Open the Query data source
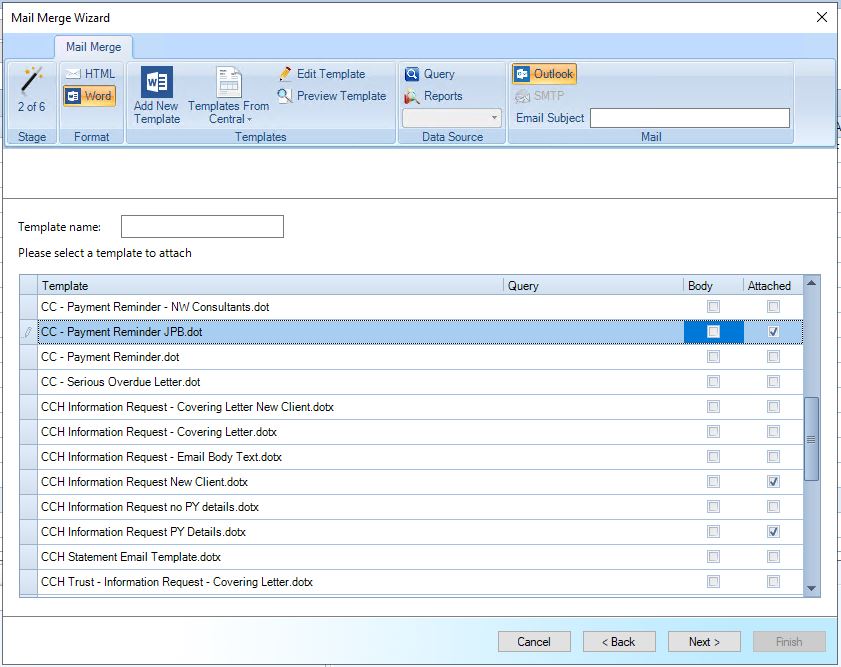This screenshot has width=841, height=667. pyautogui.click(x=430, y=74)
